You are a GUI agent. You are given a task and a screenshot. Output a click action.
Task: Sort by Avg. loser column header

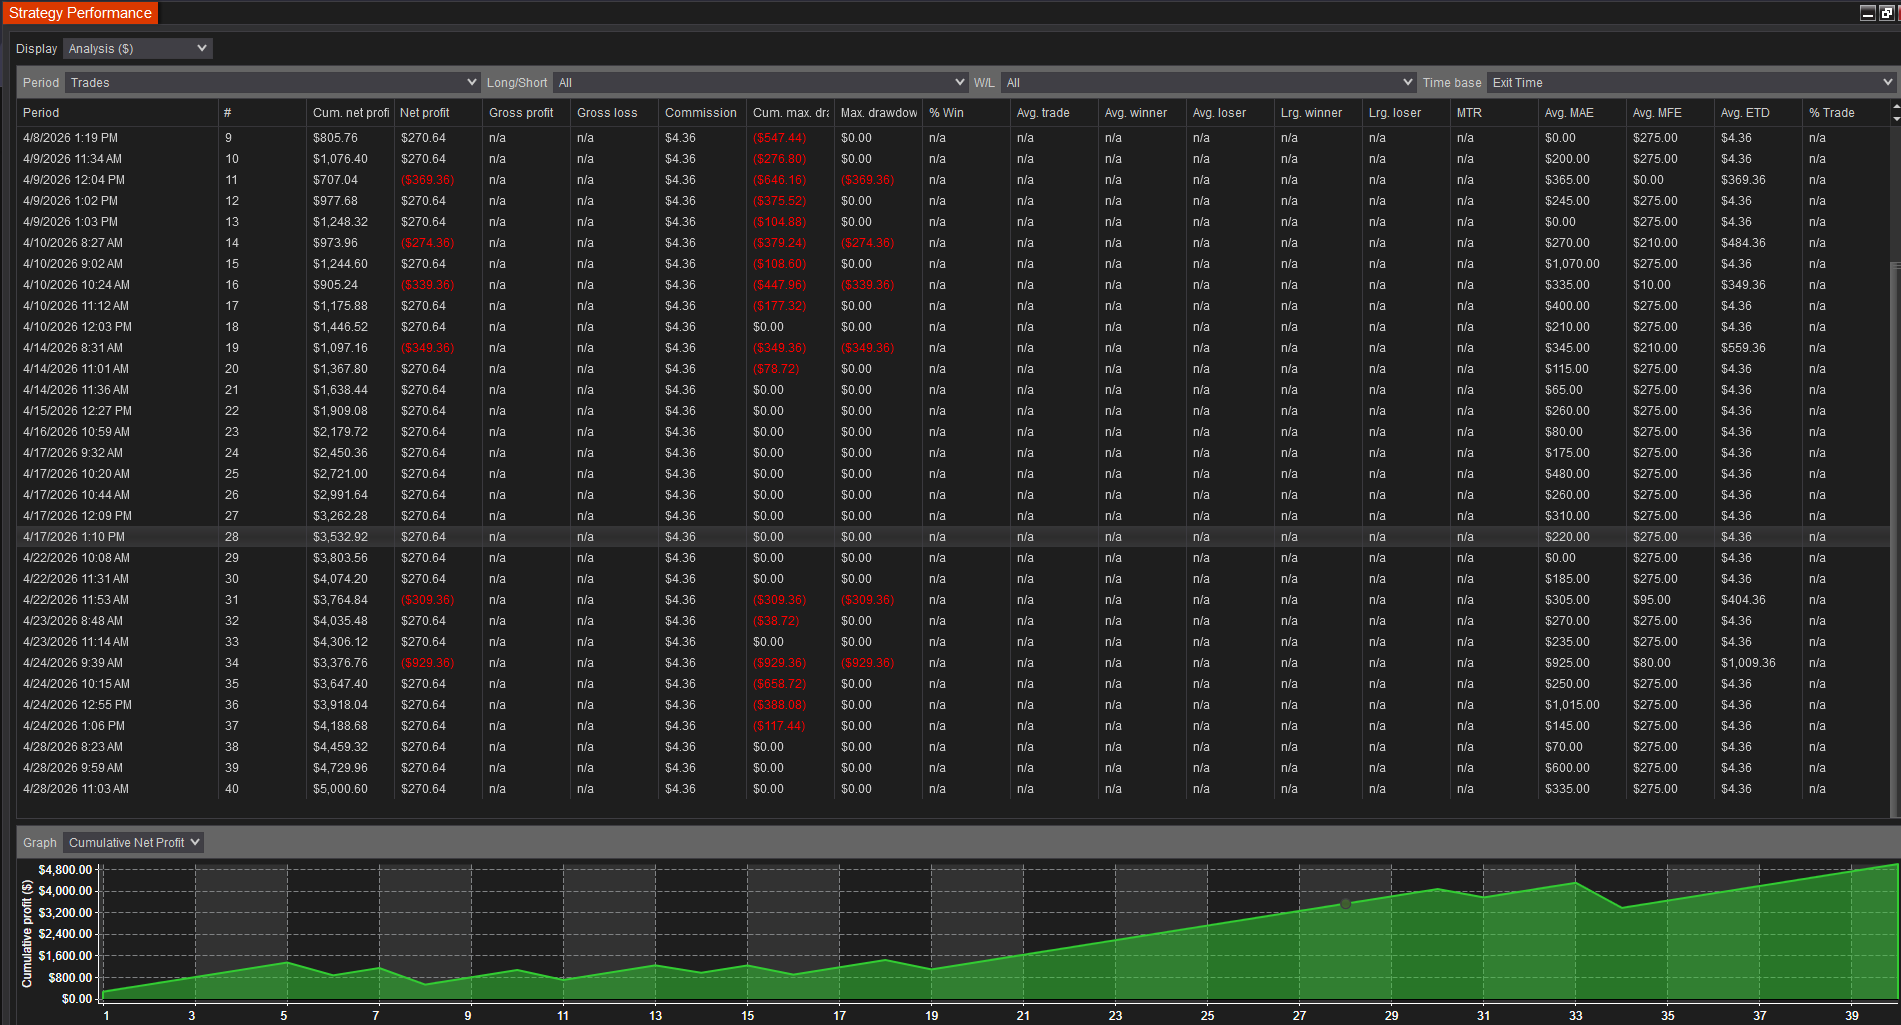(1230, 113)
